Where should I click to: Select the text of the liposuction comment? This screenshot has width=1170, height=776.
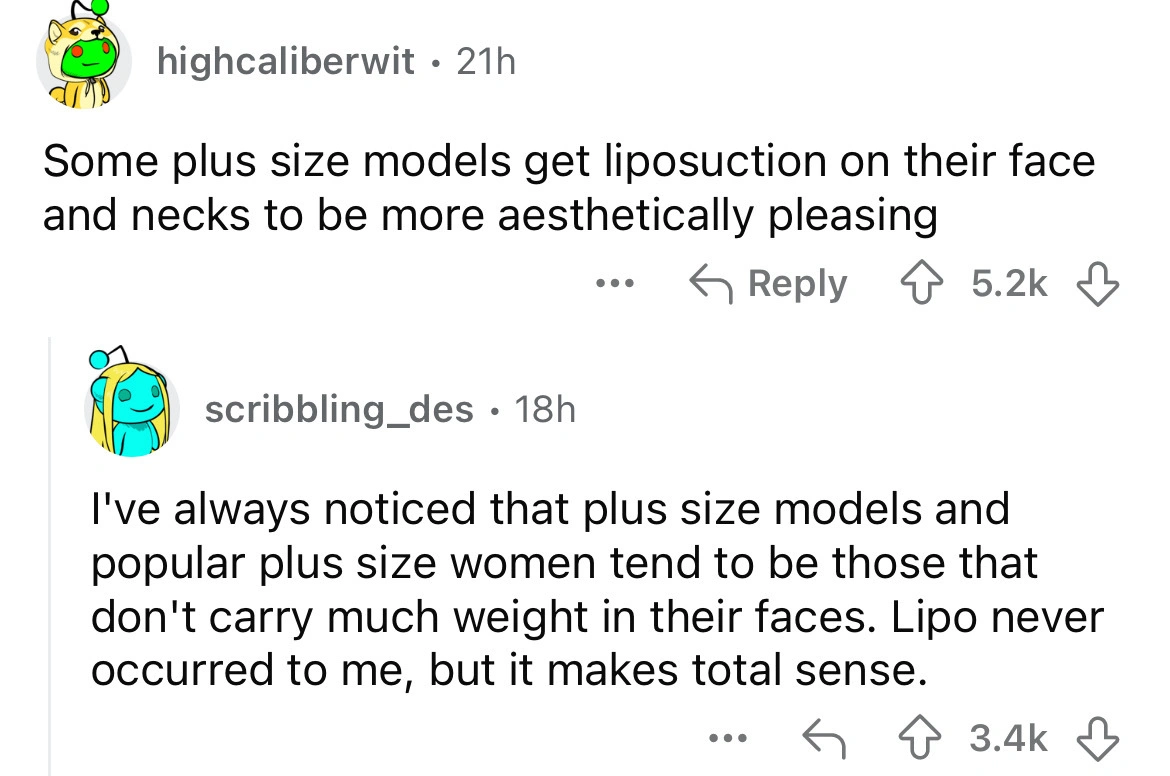tap(569, 188)
